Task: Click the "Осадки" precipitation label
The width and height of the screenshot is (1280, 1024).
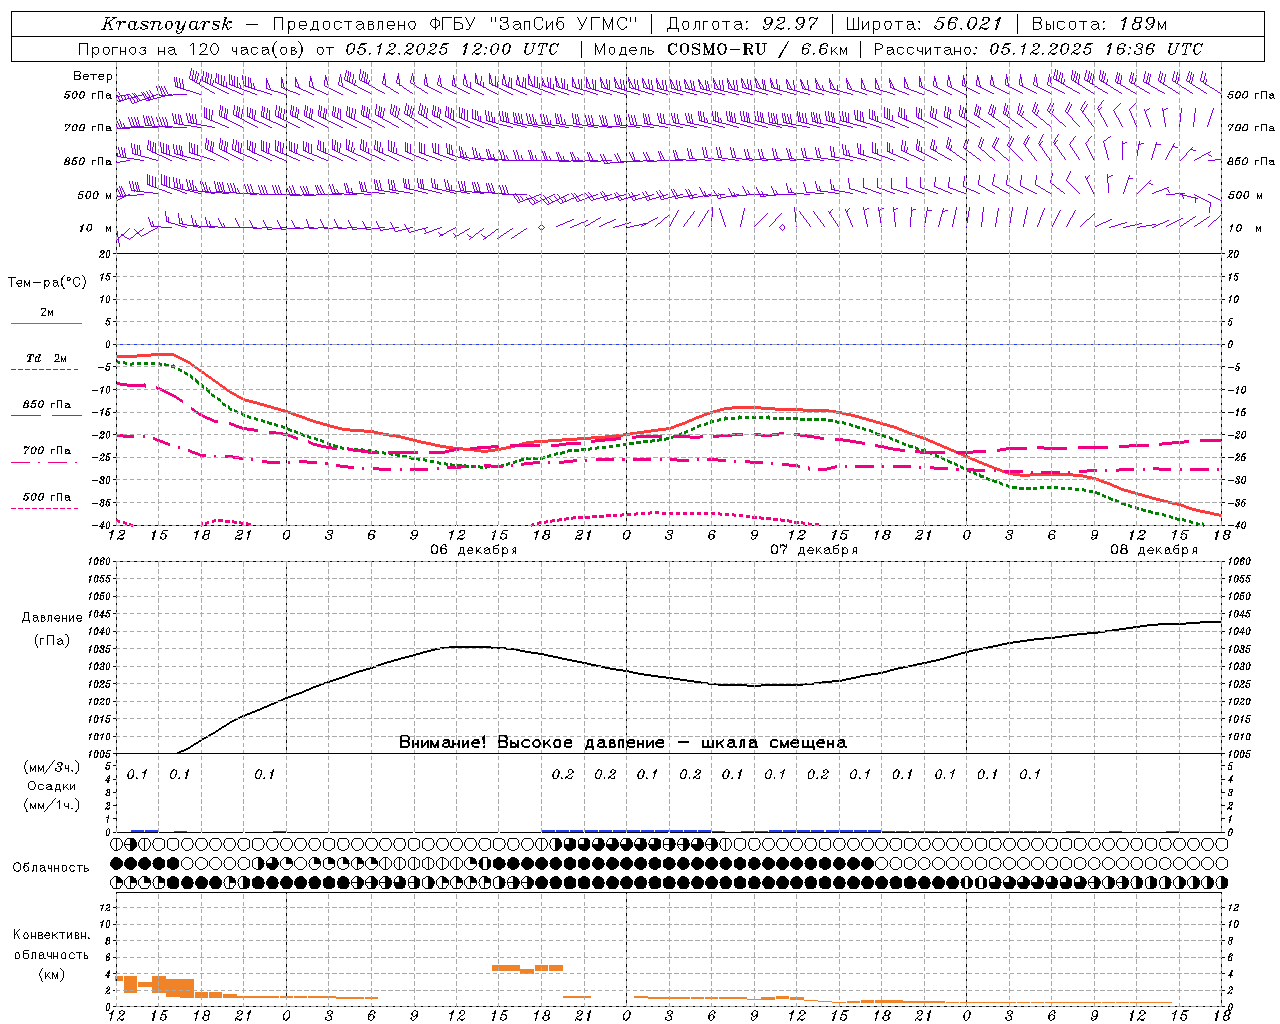Action: (x=52, y=786)
